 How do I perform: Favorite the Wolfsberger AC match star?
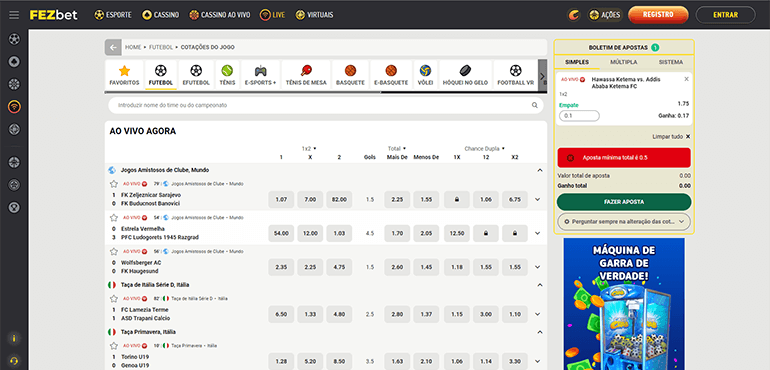[x=113, y=252]
